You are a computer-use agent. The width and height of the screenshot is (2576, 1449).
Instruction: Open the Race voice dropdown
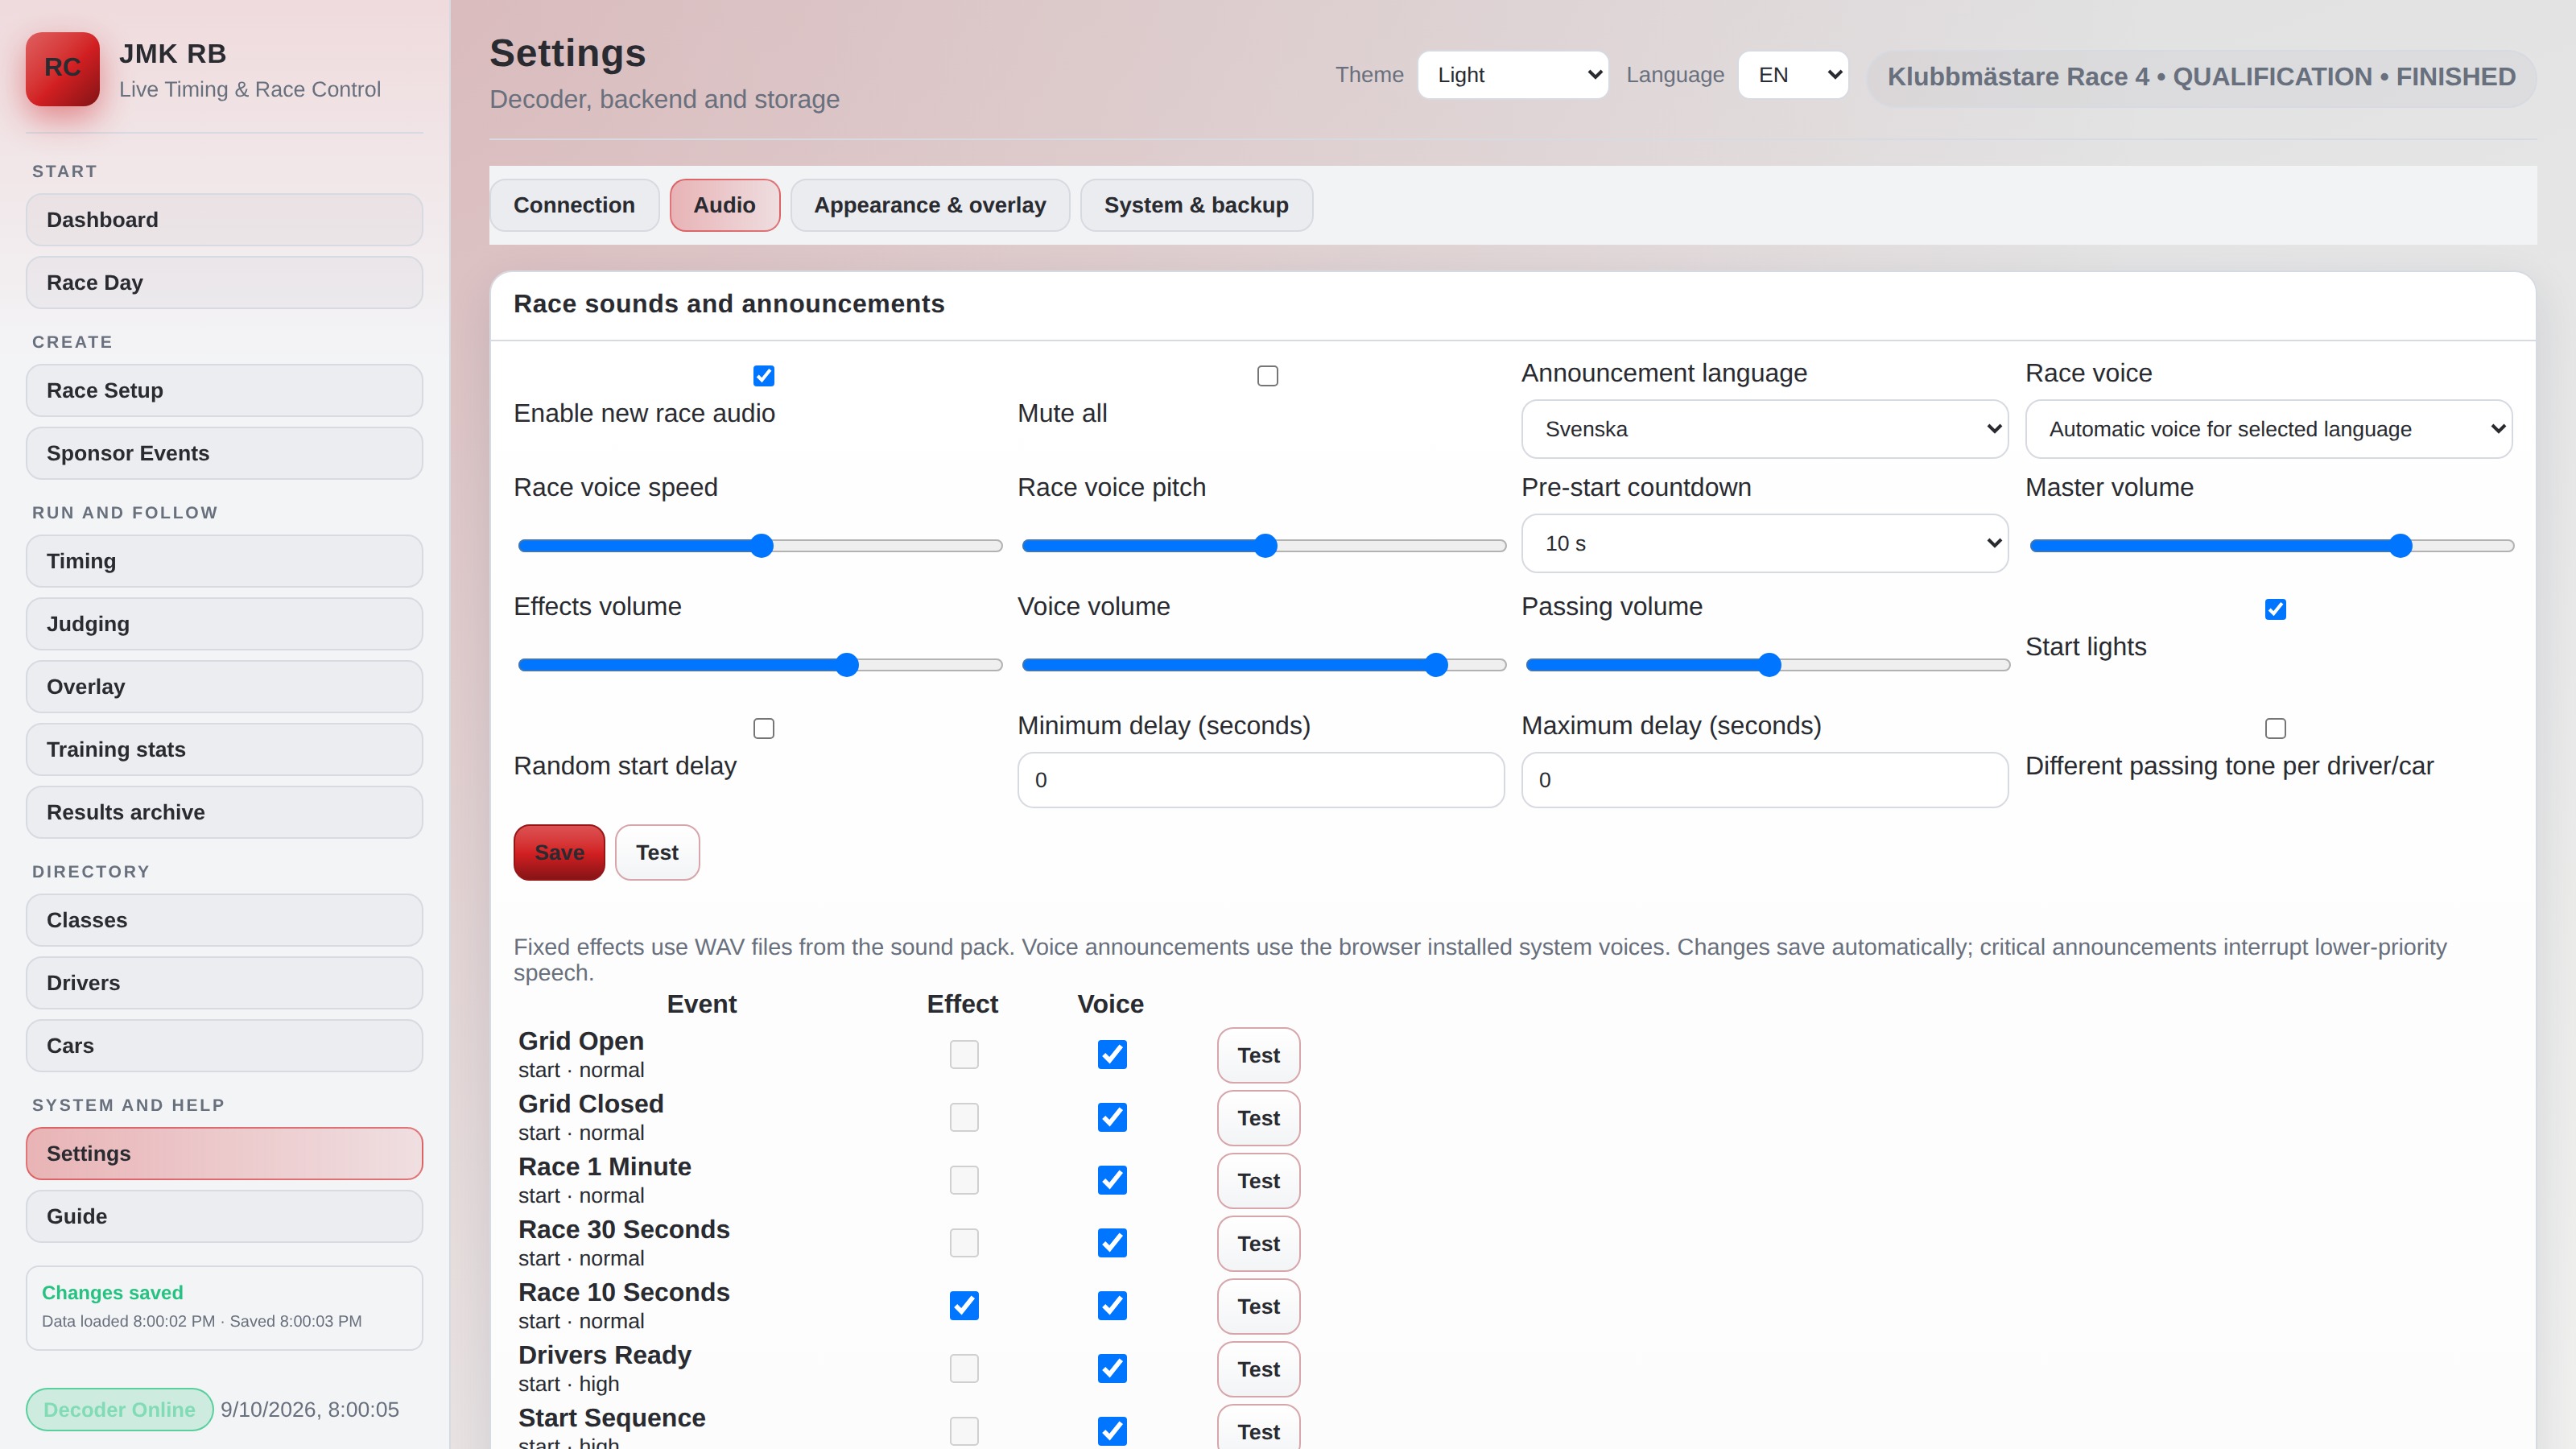(2268, 429)
